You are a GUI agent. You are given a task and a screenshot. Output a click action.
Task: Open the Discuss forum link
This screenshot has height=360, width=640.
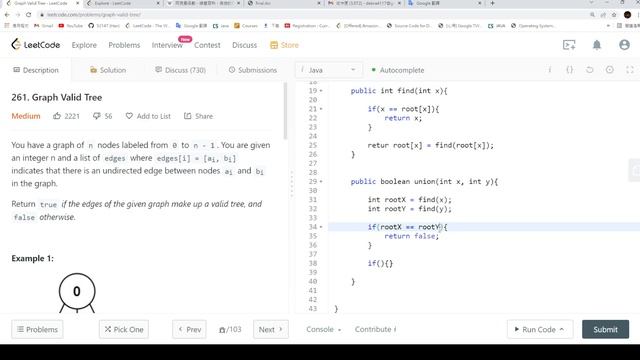[x=244, y=45]
